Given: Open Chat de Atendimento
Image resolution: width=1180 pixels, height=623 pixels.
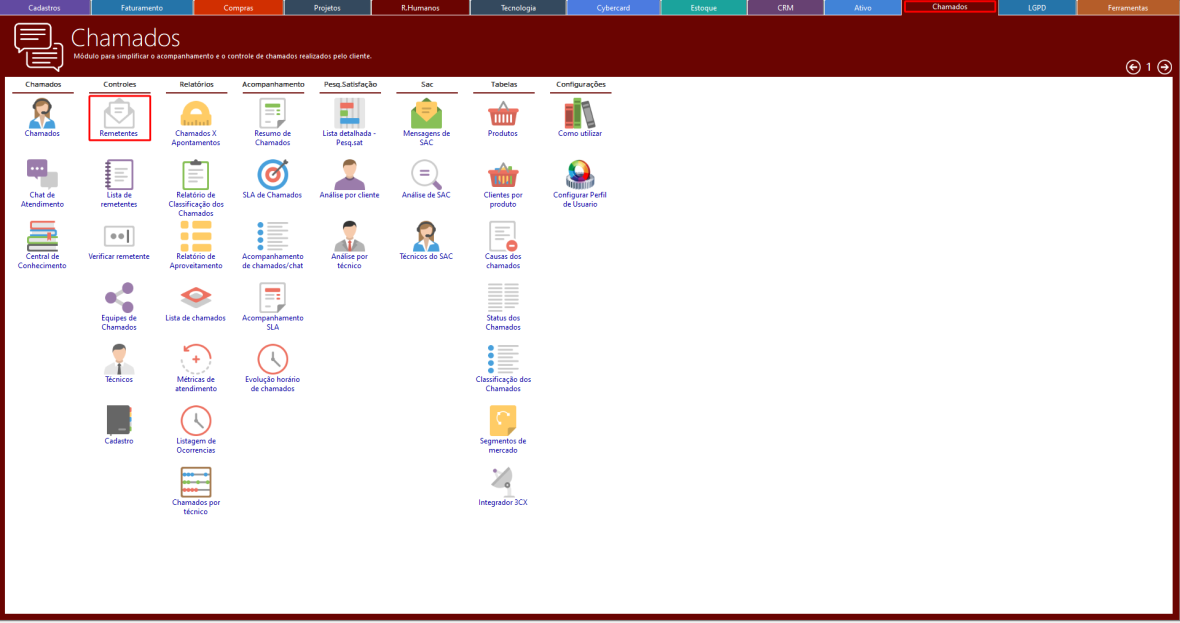Looking at the screenshot, I should tap(42, 175).
